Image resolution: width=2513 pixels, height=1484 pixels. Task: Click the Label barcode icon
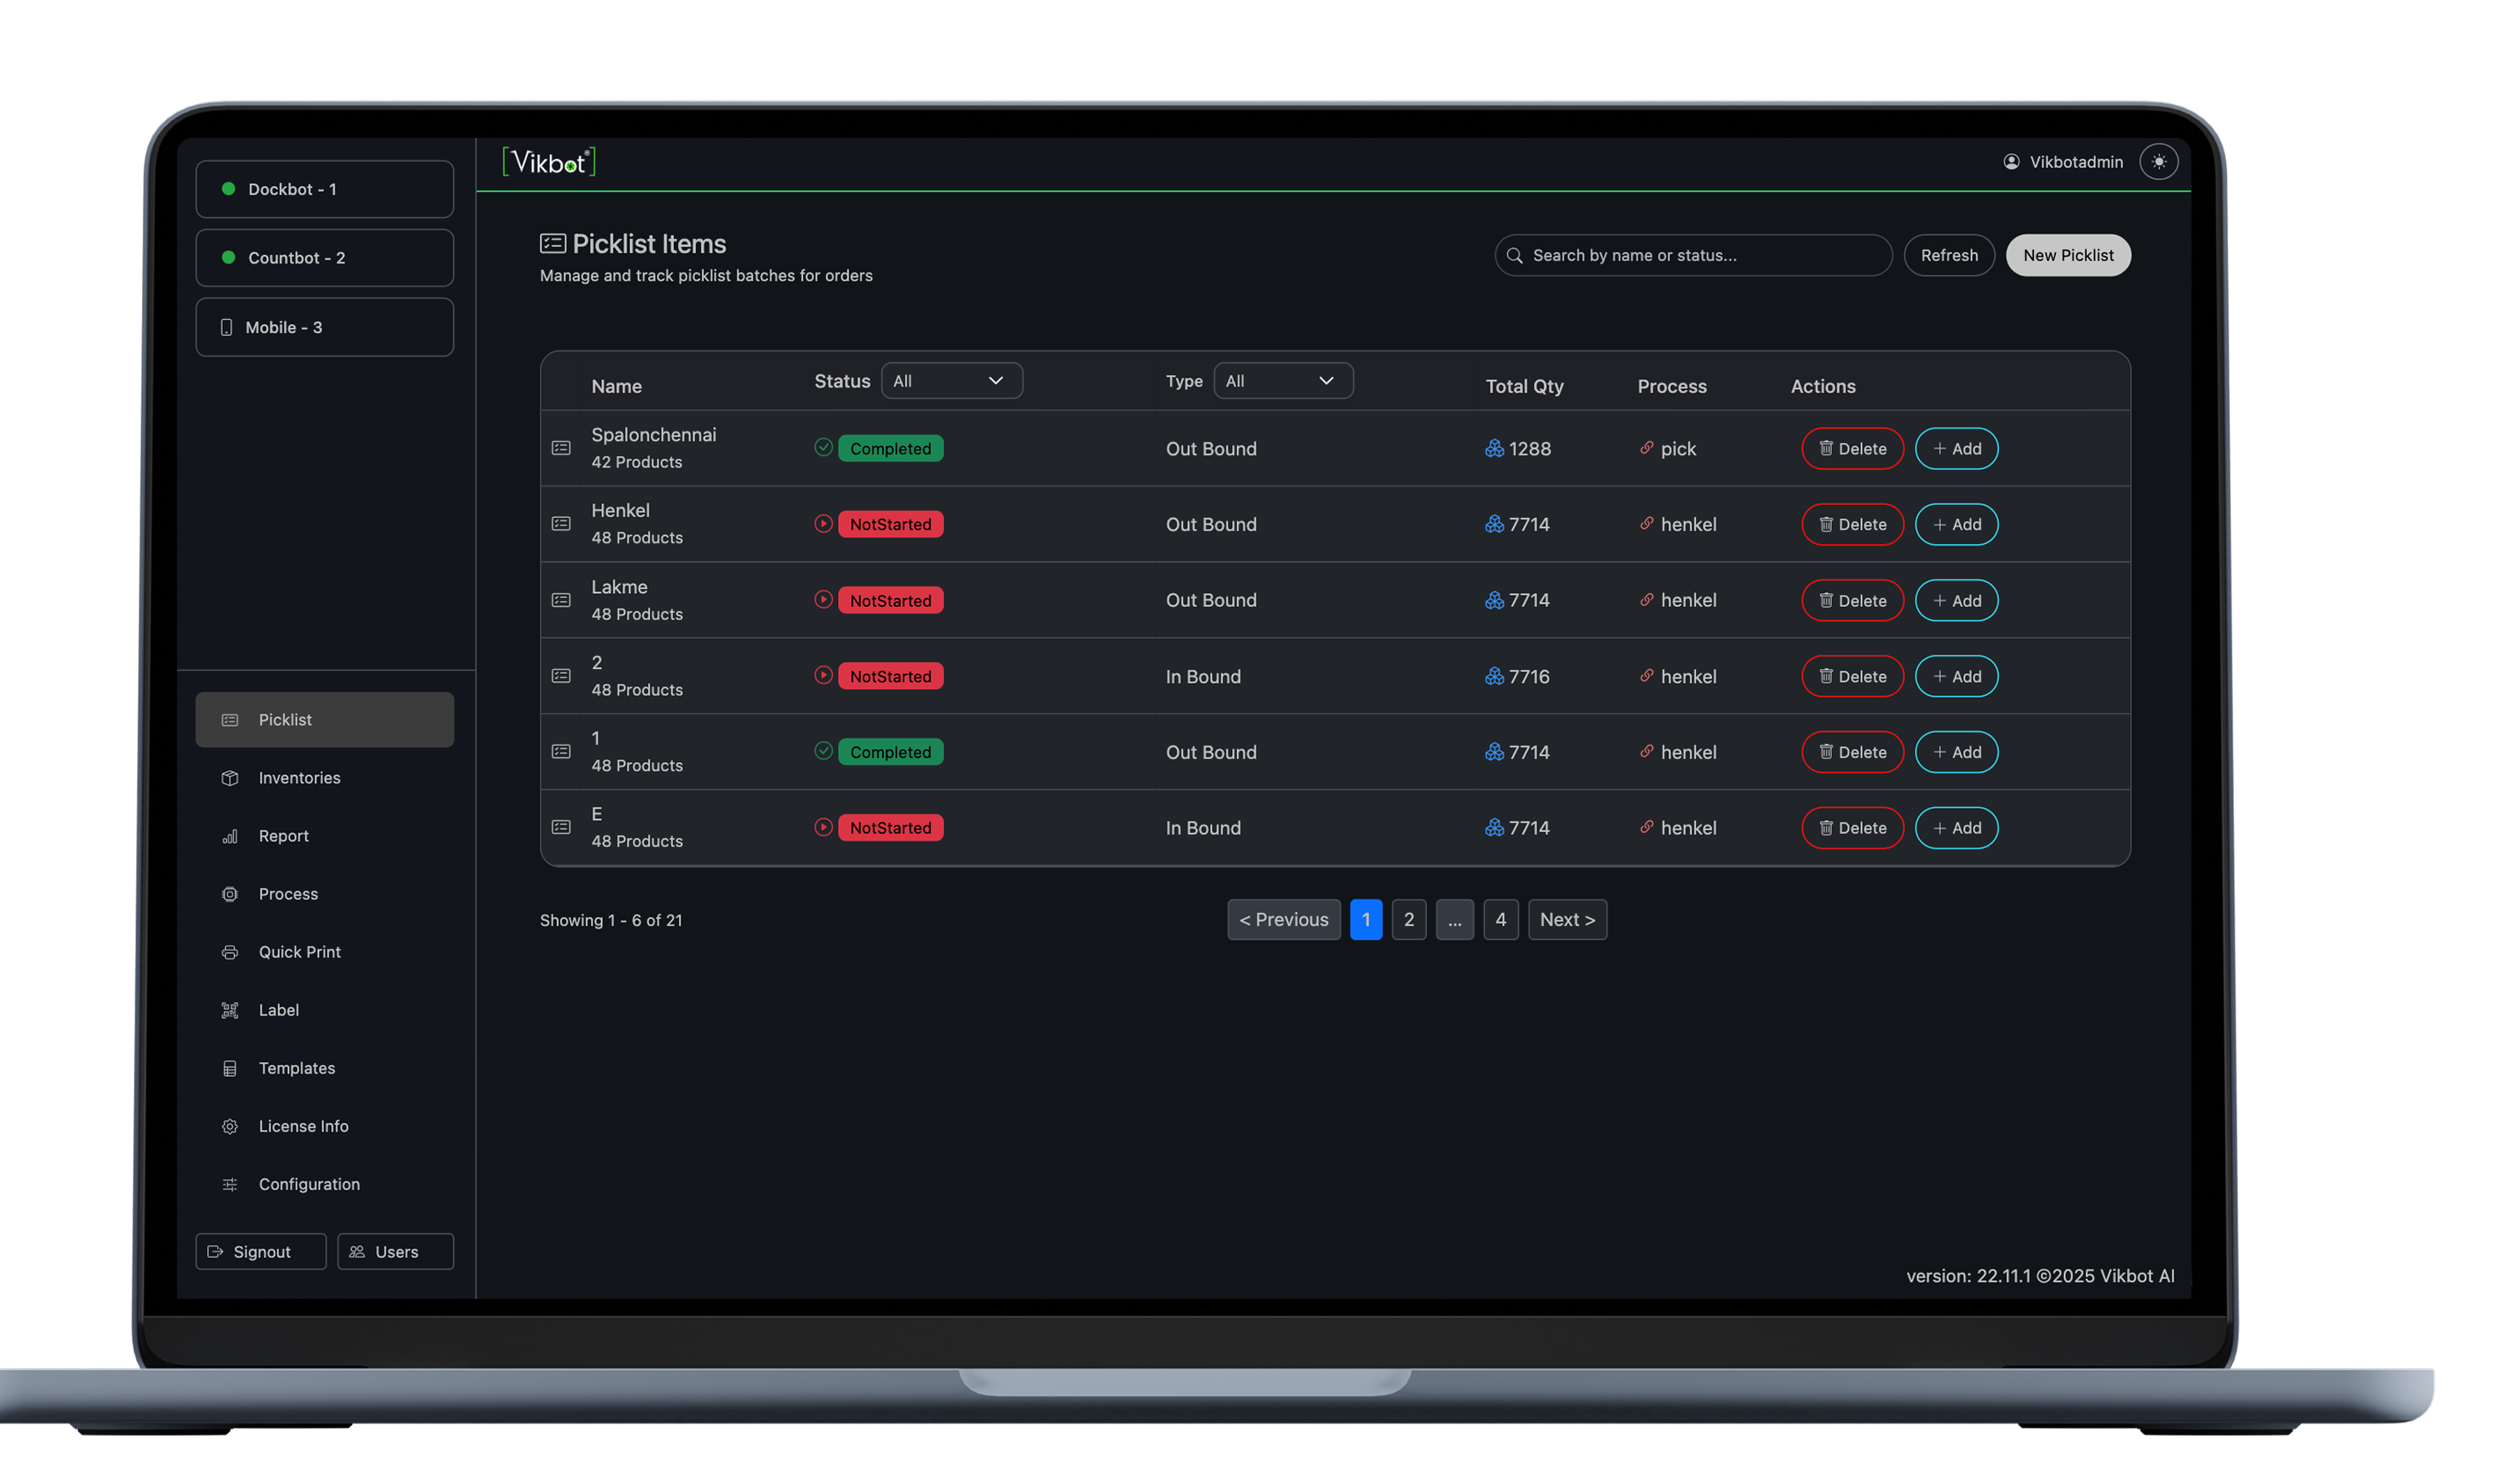tap(230, 1009)
